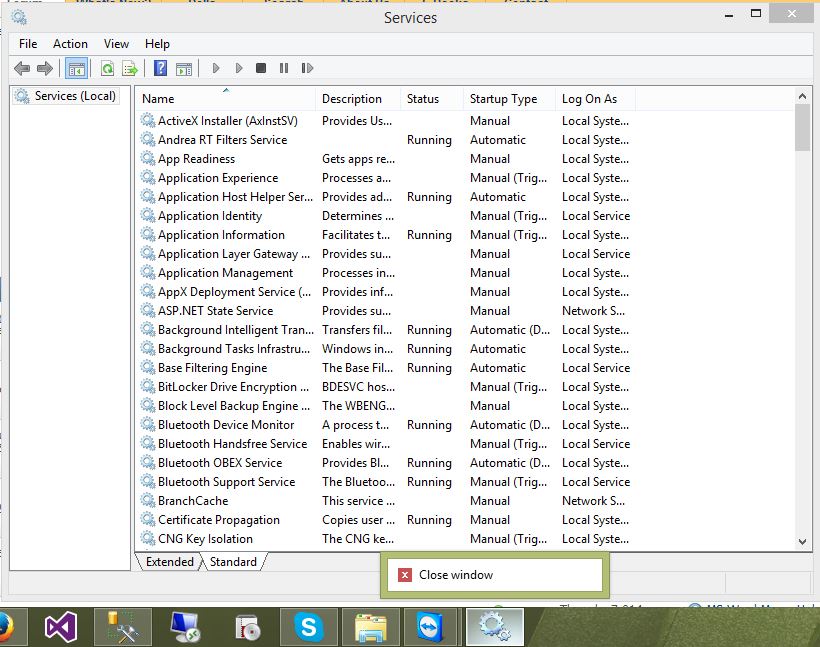Select Application Layer Gateway service
The image size is (820, 647).
coord(385,254)
